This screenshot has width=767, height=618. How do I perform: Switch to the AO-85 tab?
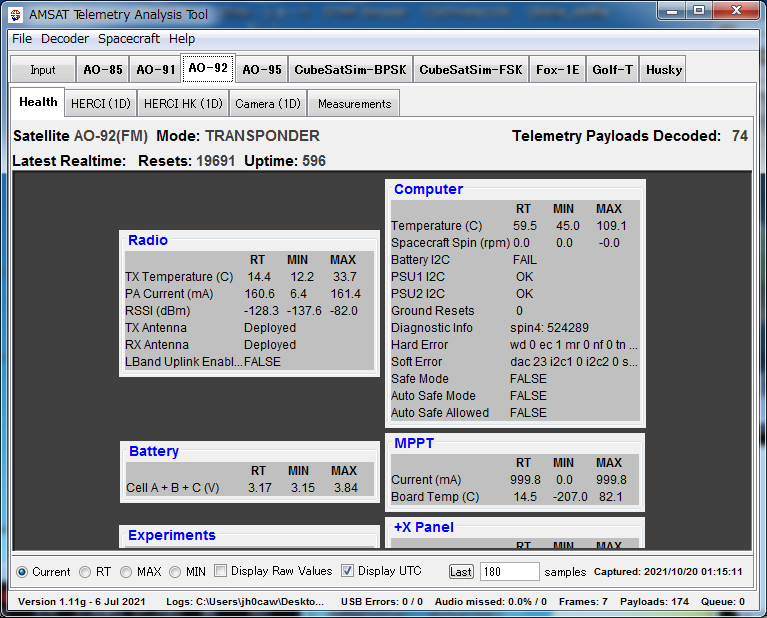(103, 69)
